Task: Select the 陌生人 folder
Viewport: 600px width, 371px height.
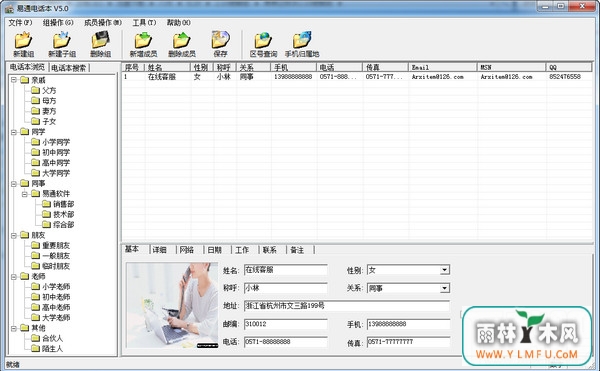Action: coord(47,348)
